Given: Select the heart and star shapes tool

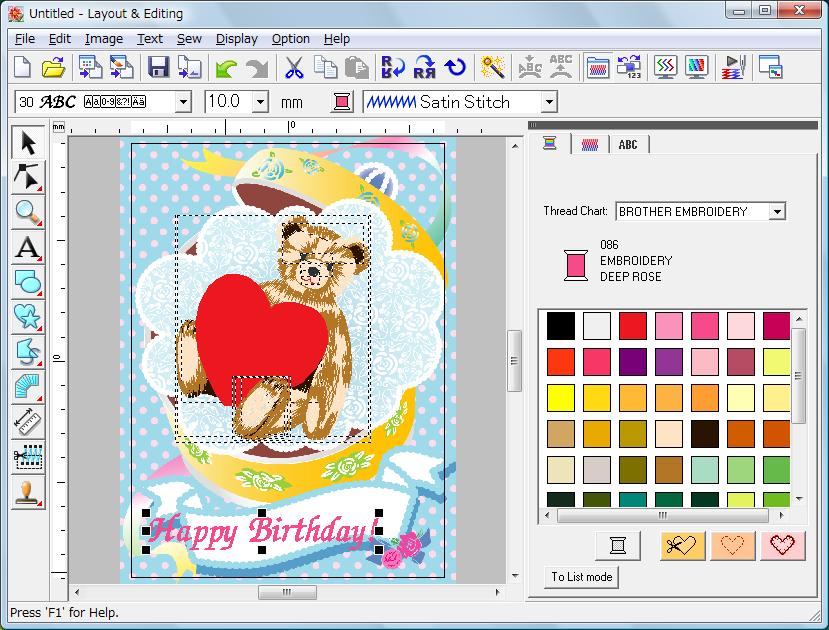Looking at the screenshot, I should click(x=28, y=317).
